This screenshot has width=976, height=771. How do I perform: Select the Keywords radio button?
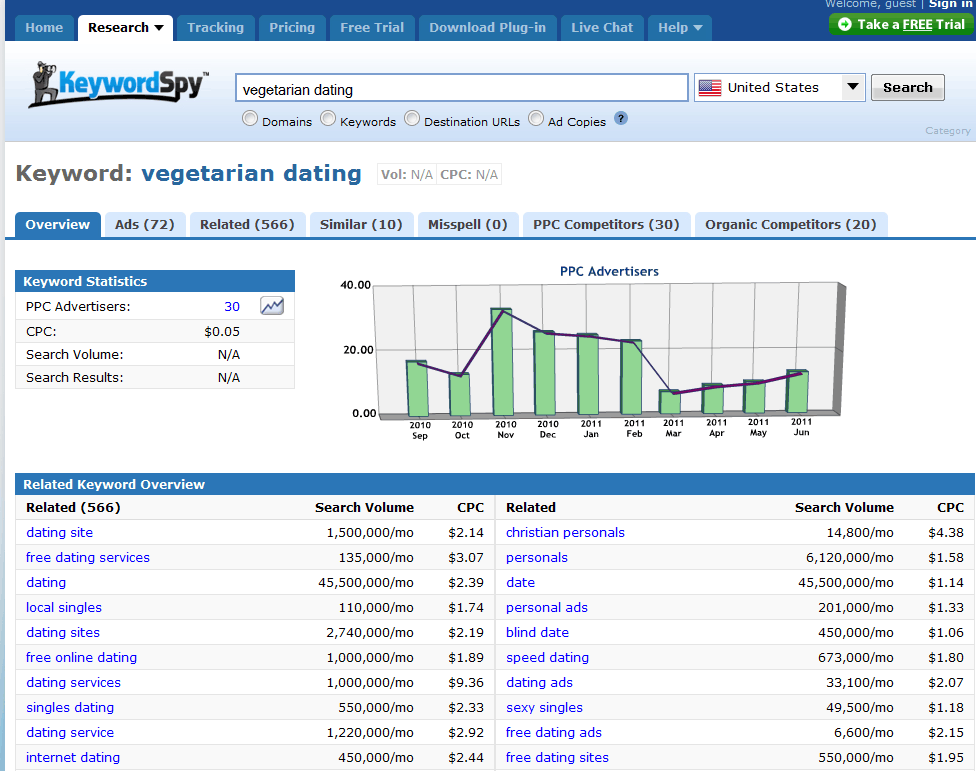pyautogui.click(x=328, y=118)
